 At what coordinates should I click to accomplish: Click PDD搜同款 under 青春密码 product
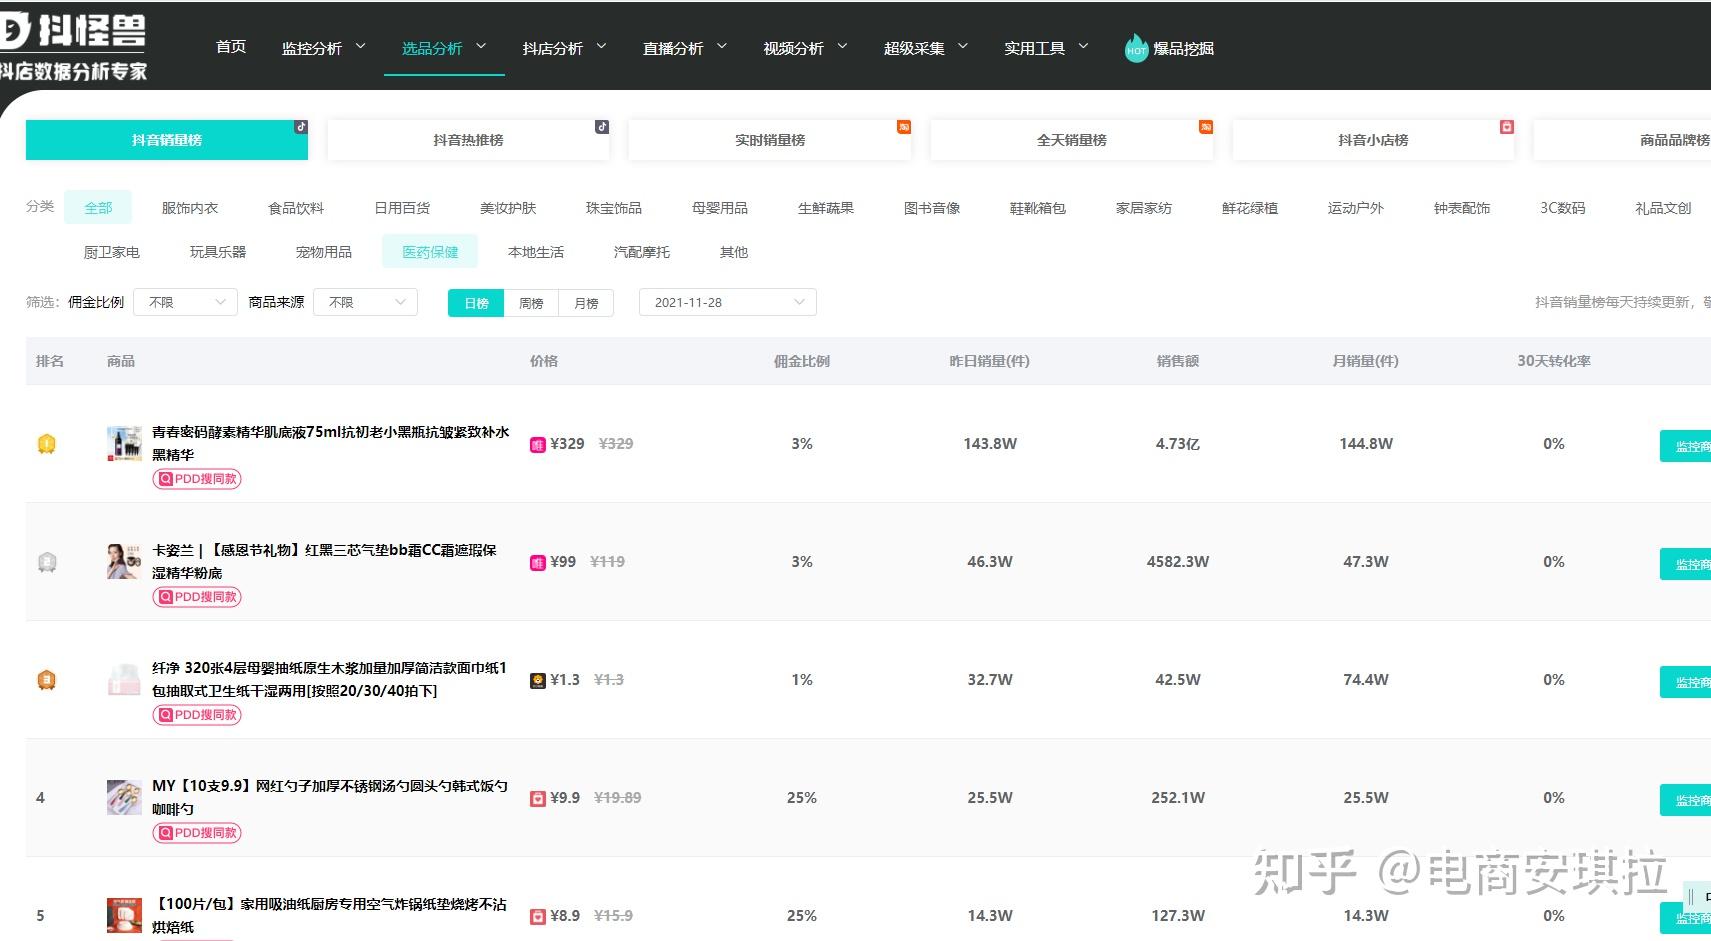coord(197,479)
